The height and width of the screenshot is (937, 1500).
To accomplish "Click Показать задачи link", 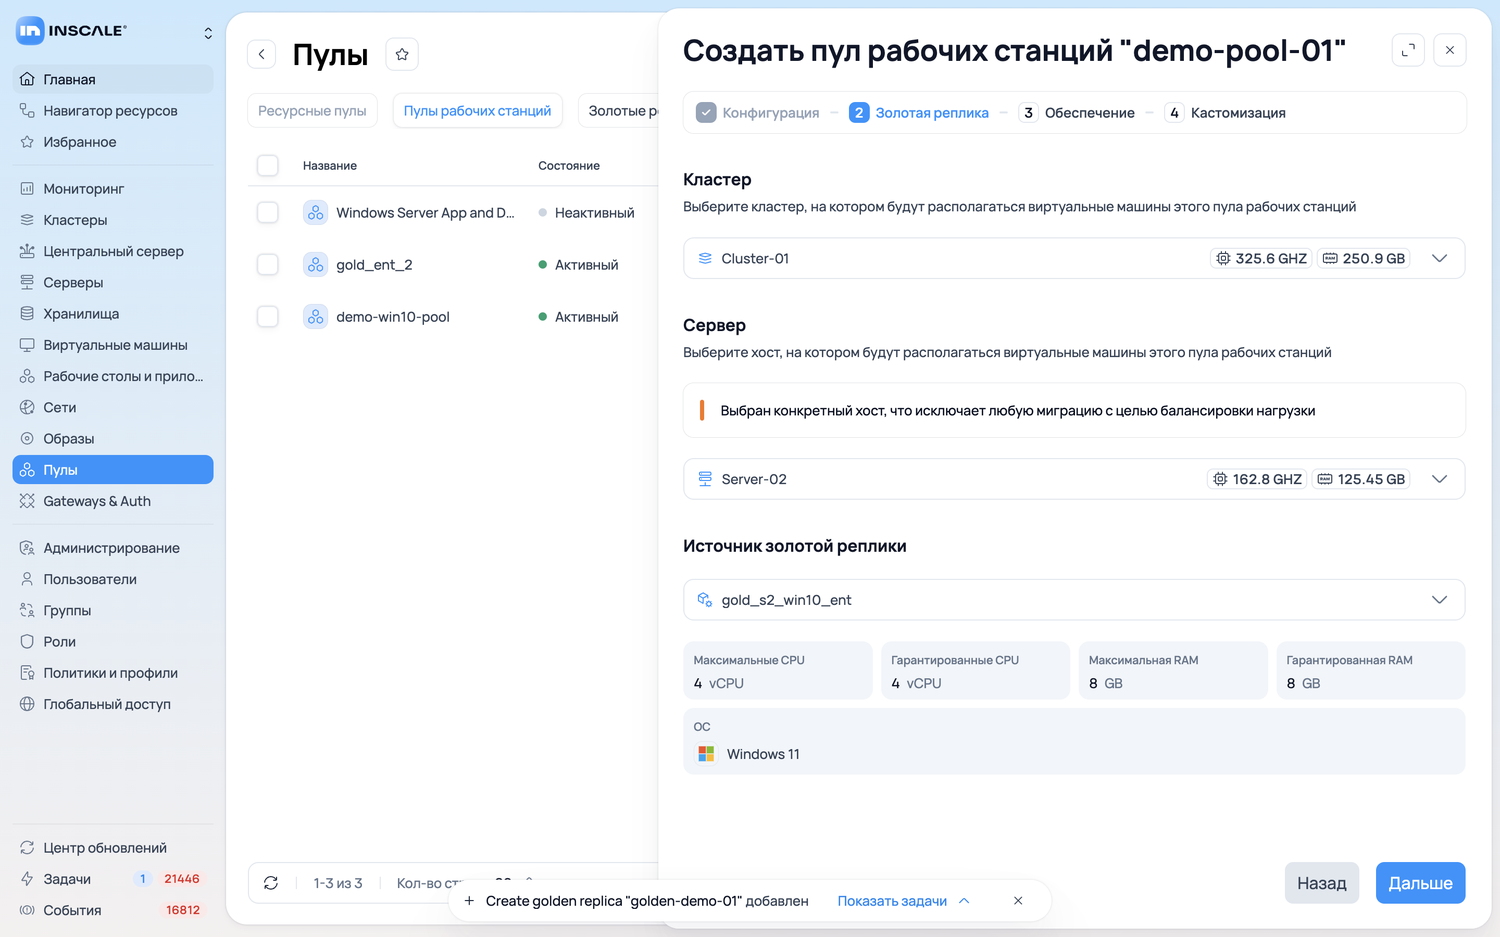I will [x=892, y=901].
